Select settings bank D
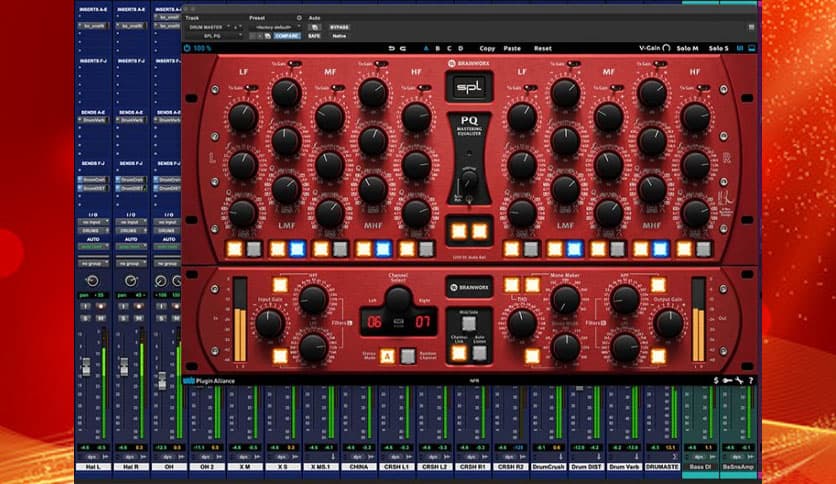 pos(461,48)
